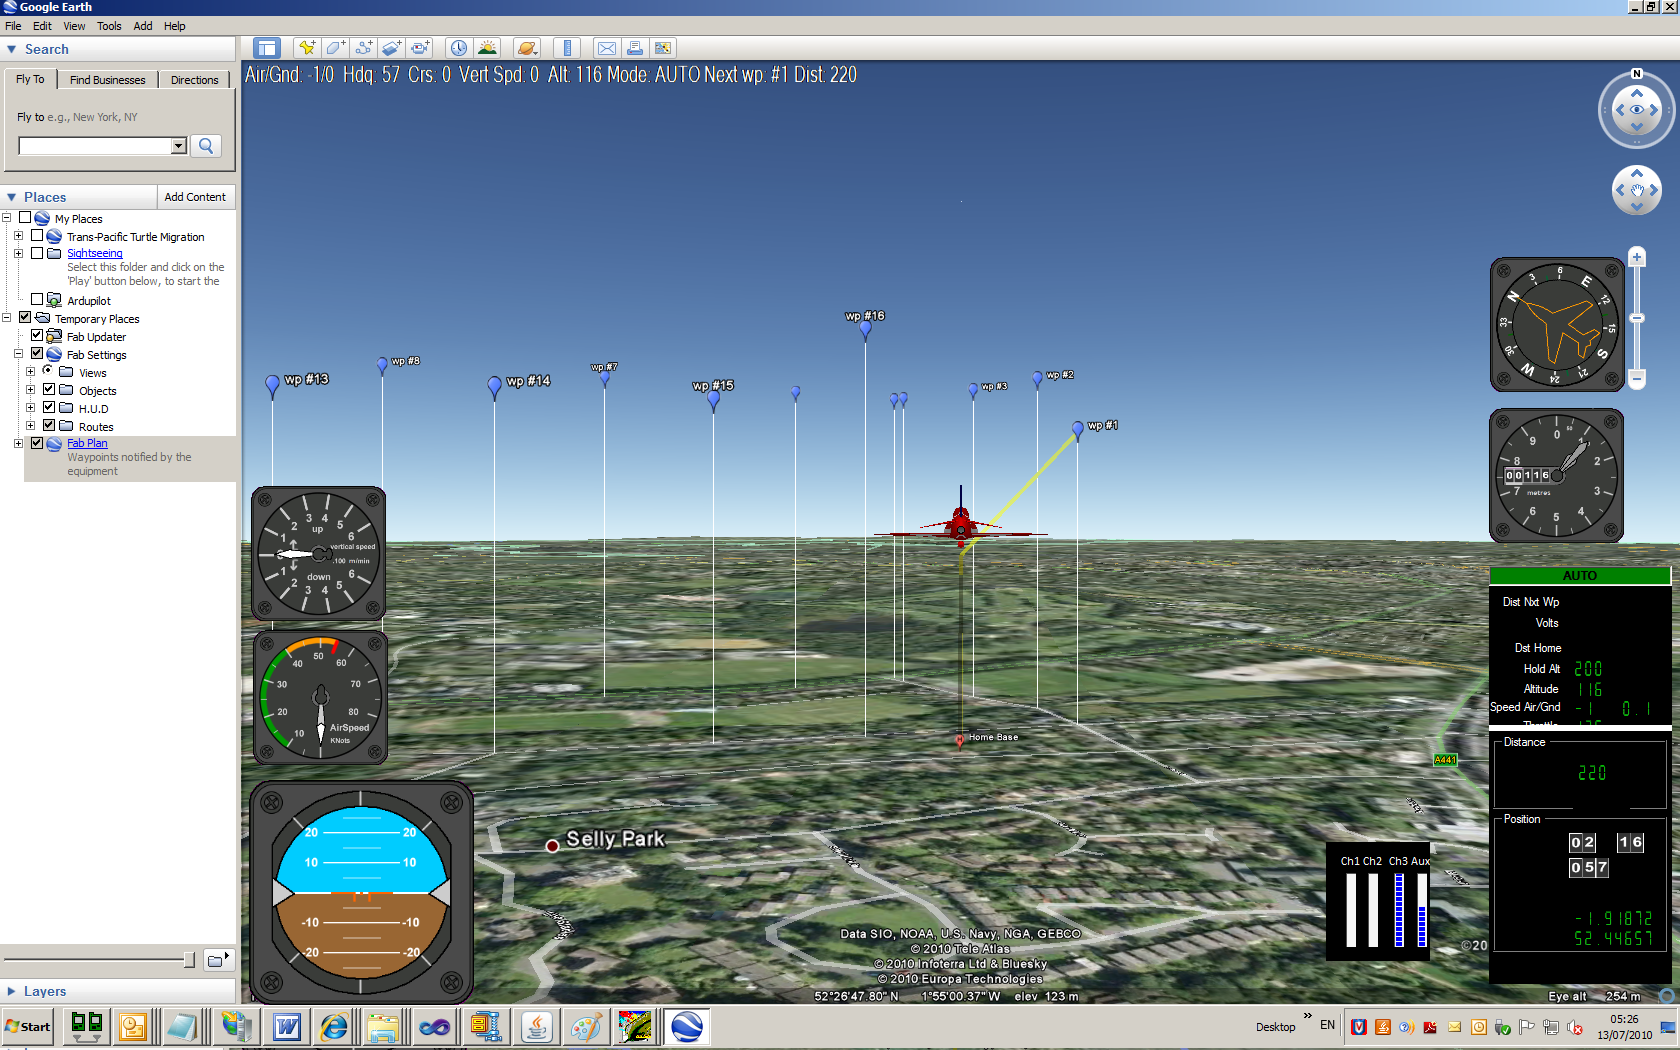Expand the Views folder node
Screen dimensions: 1680x1050
click(30, 371)
